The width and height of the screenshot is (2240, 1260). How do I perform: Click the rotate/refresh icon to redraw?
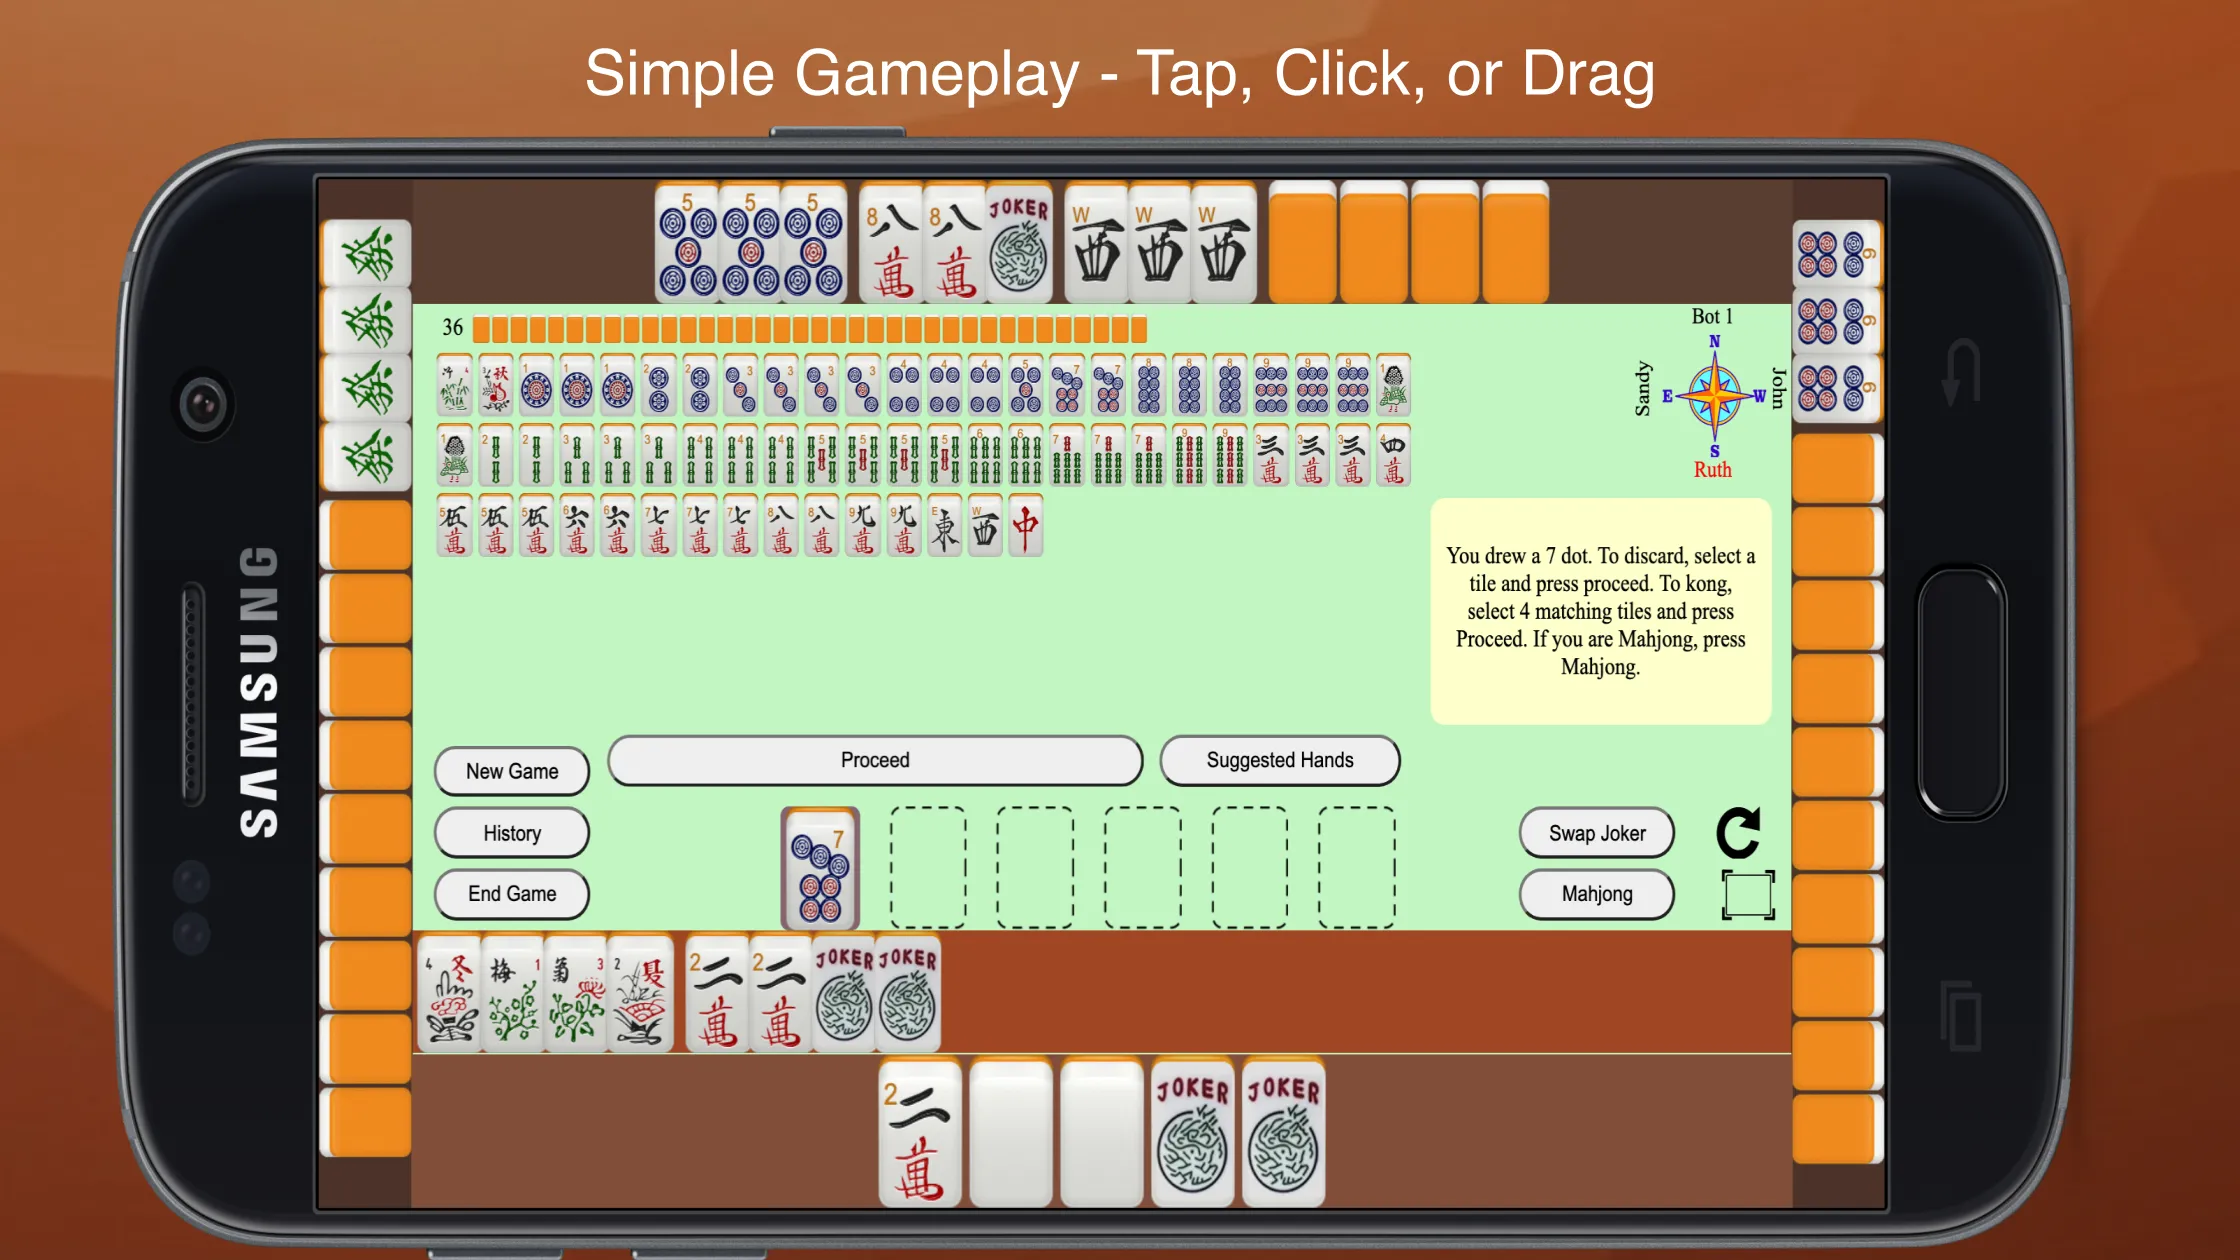(x=1742, y=832)
